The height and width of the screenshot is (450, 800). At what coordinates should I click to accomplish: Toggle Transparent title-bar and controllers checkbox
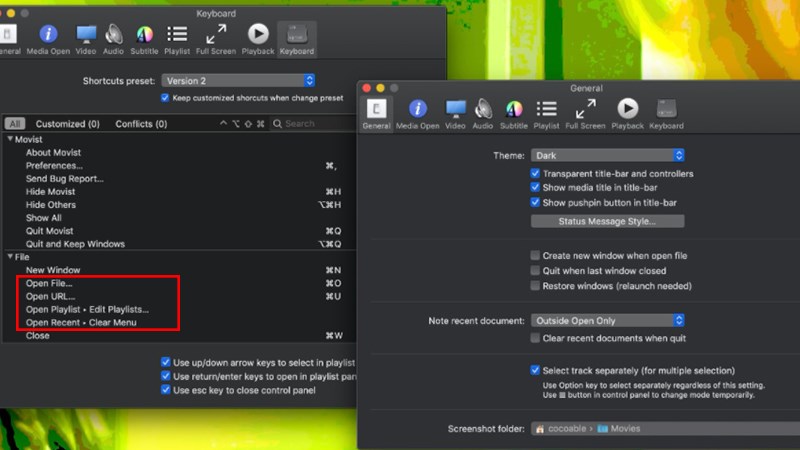pyautogui.click(x=536, y=174)
